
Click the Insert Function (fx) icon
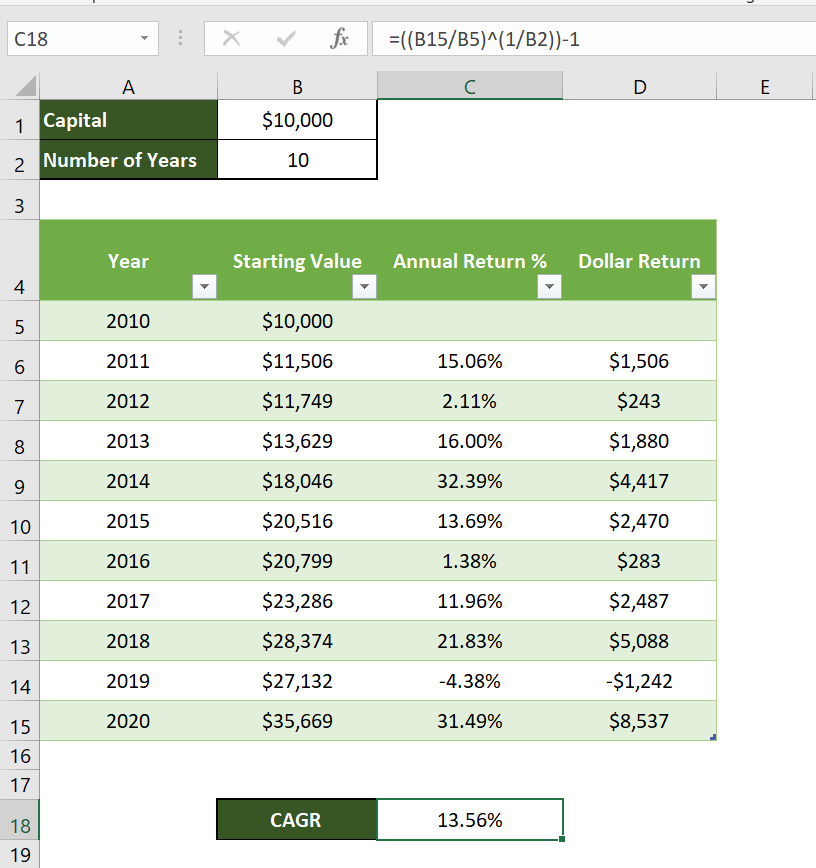pos(340,39)
